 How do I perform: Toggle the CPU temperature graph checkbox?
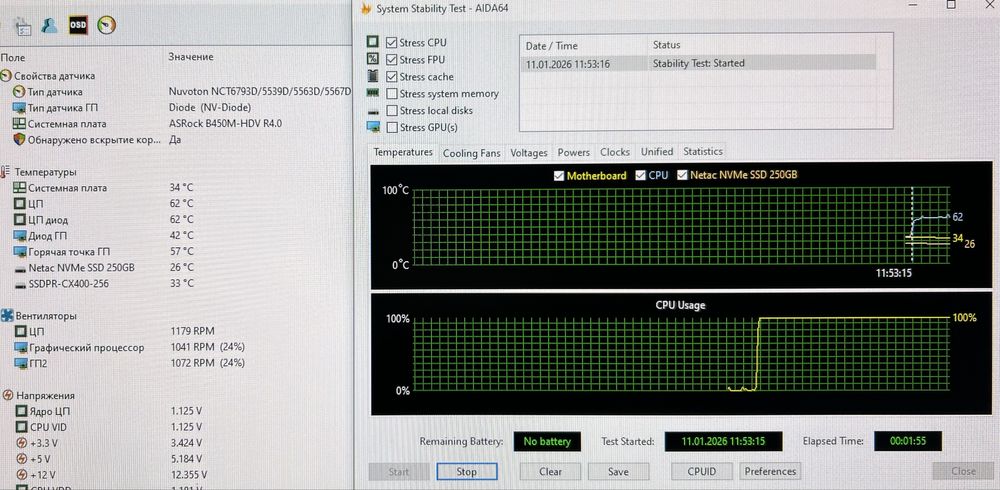(x=640, y=175)
